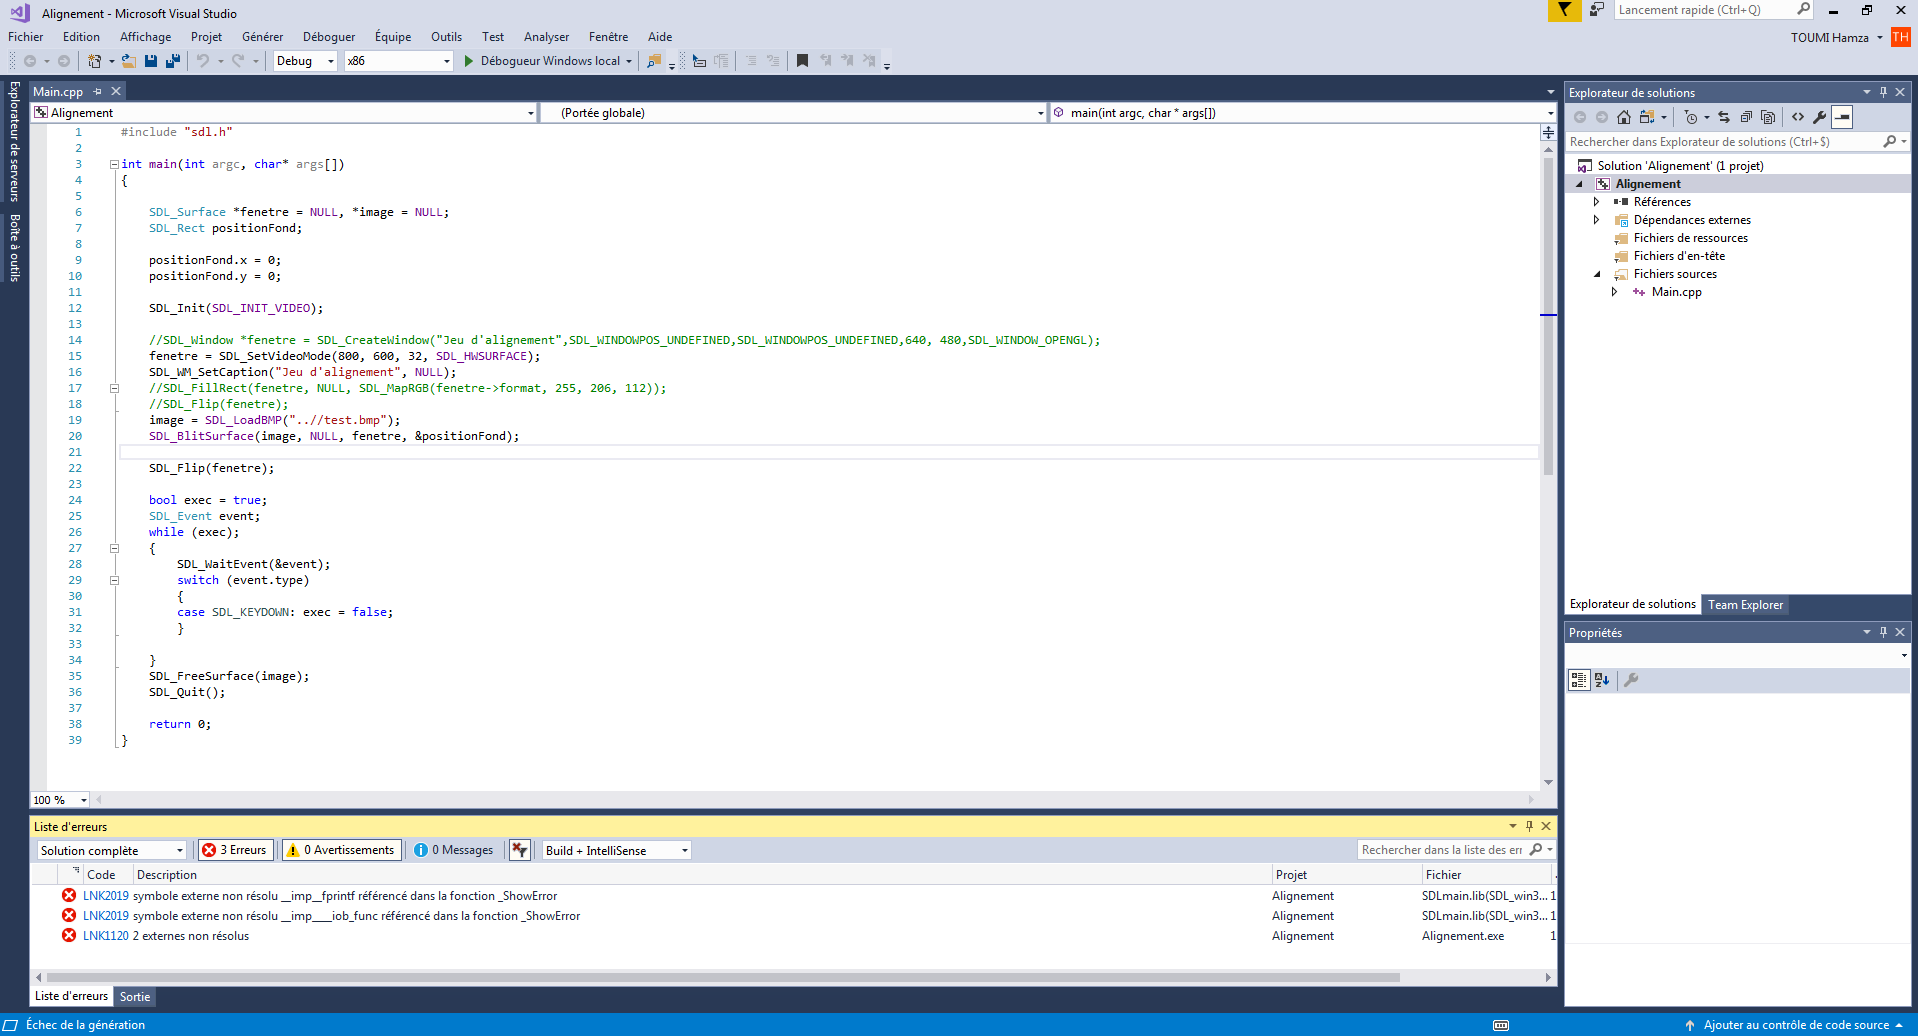Click the editor split window handle icon

pyautogui.click(x=1548, y=132)
